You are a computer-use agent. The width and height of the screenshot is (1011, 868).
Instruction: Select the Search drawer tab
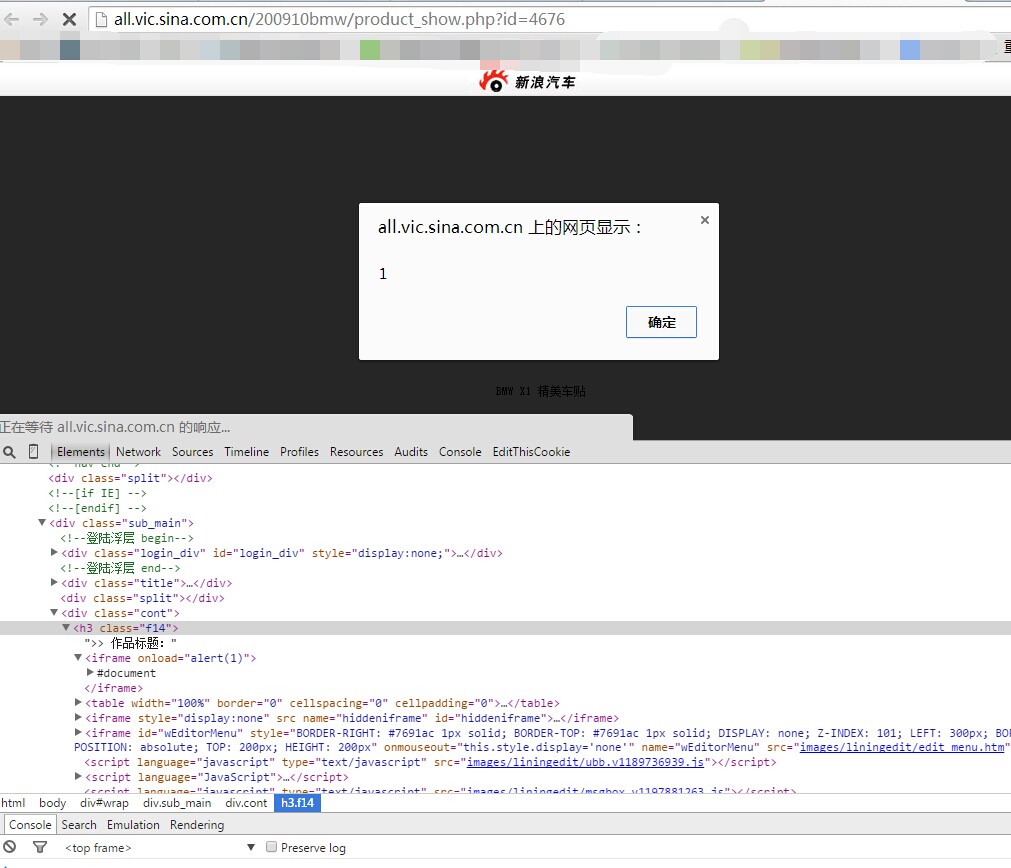[79, 825]
